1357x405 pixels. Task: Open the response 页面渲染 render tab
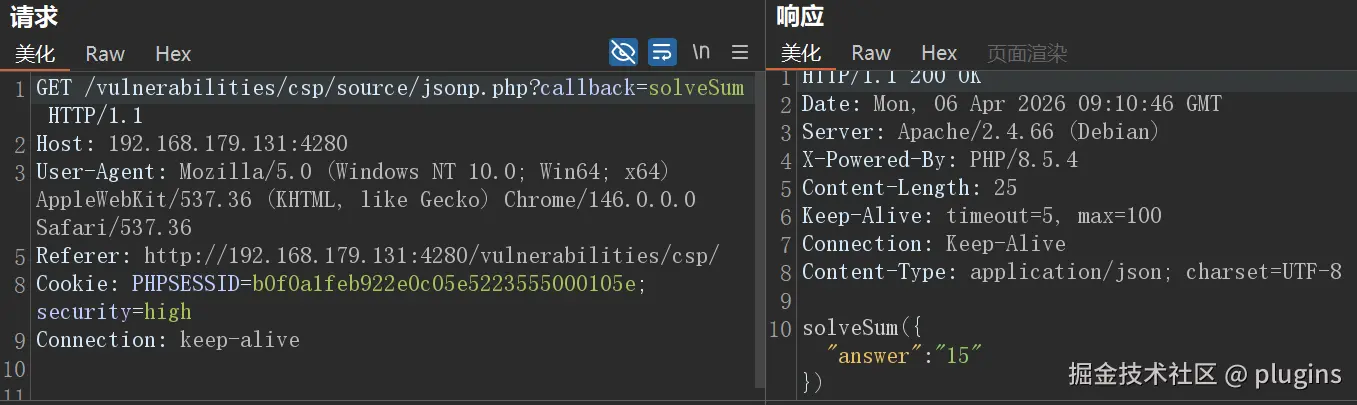click(1027, 54)
